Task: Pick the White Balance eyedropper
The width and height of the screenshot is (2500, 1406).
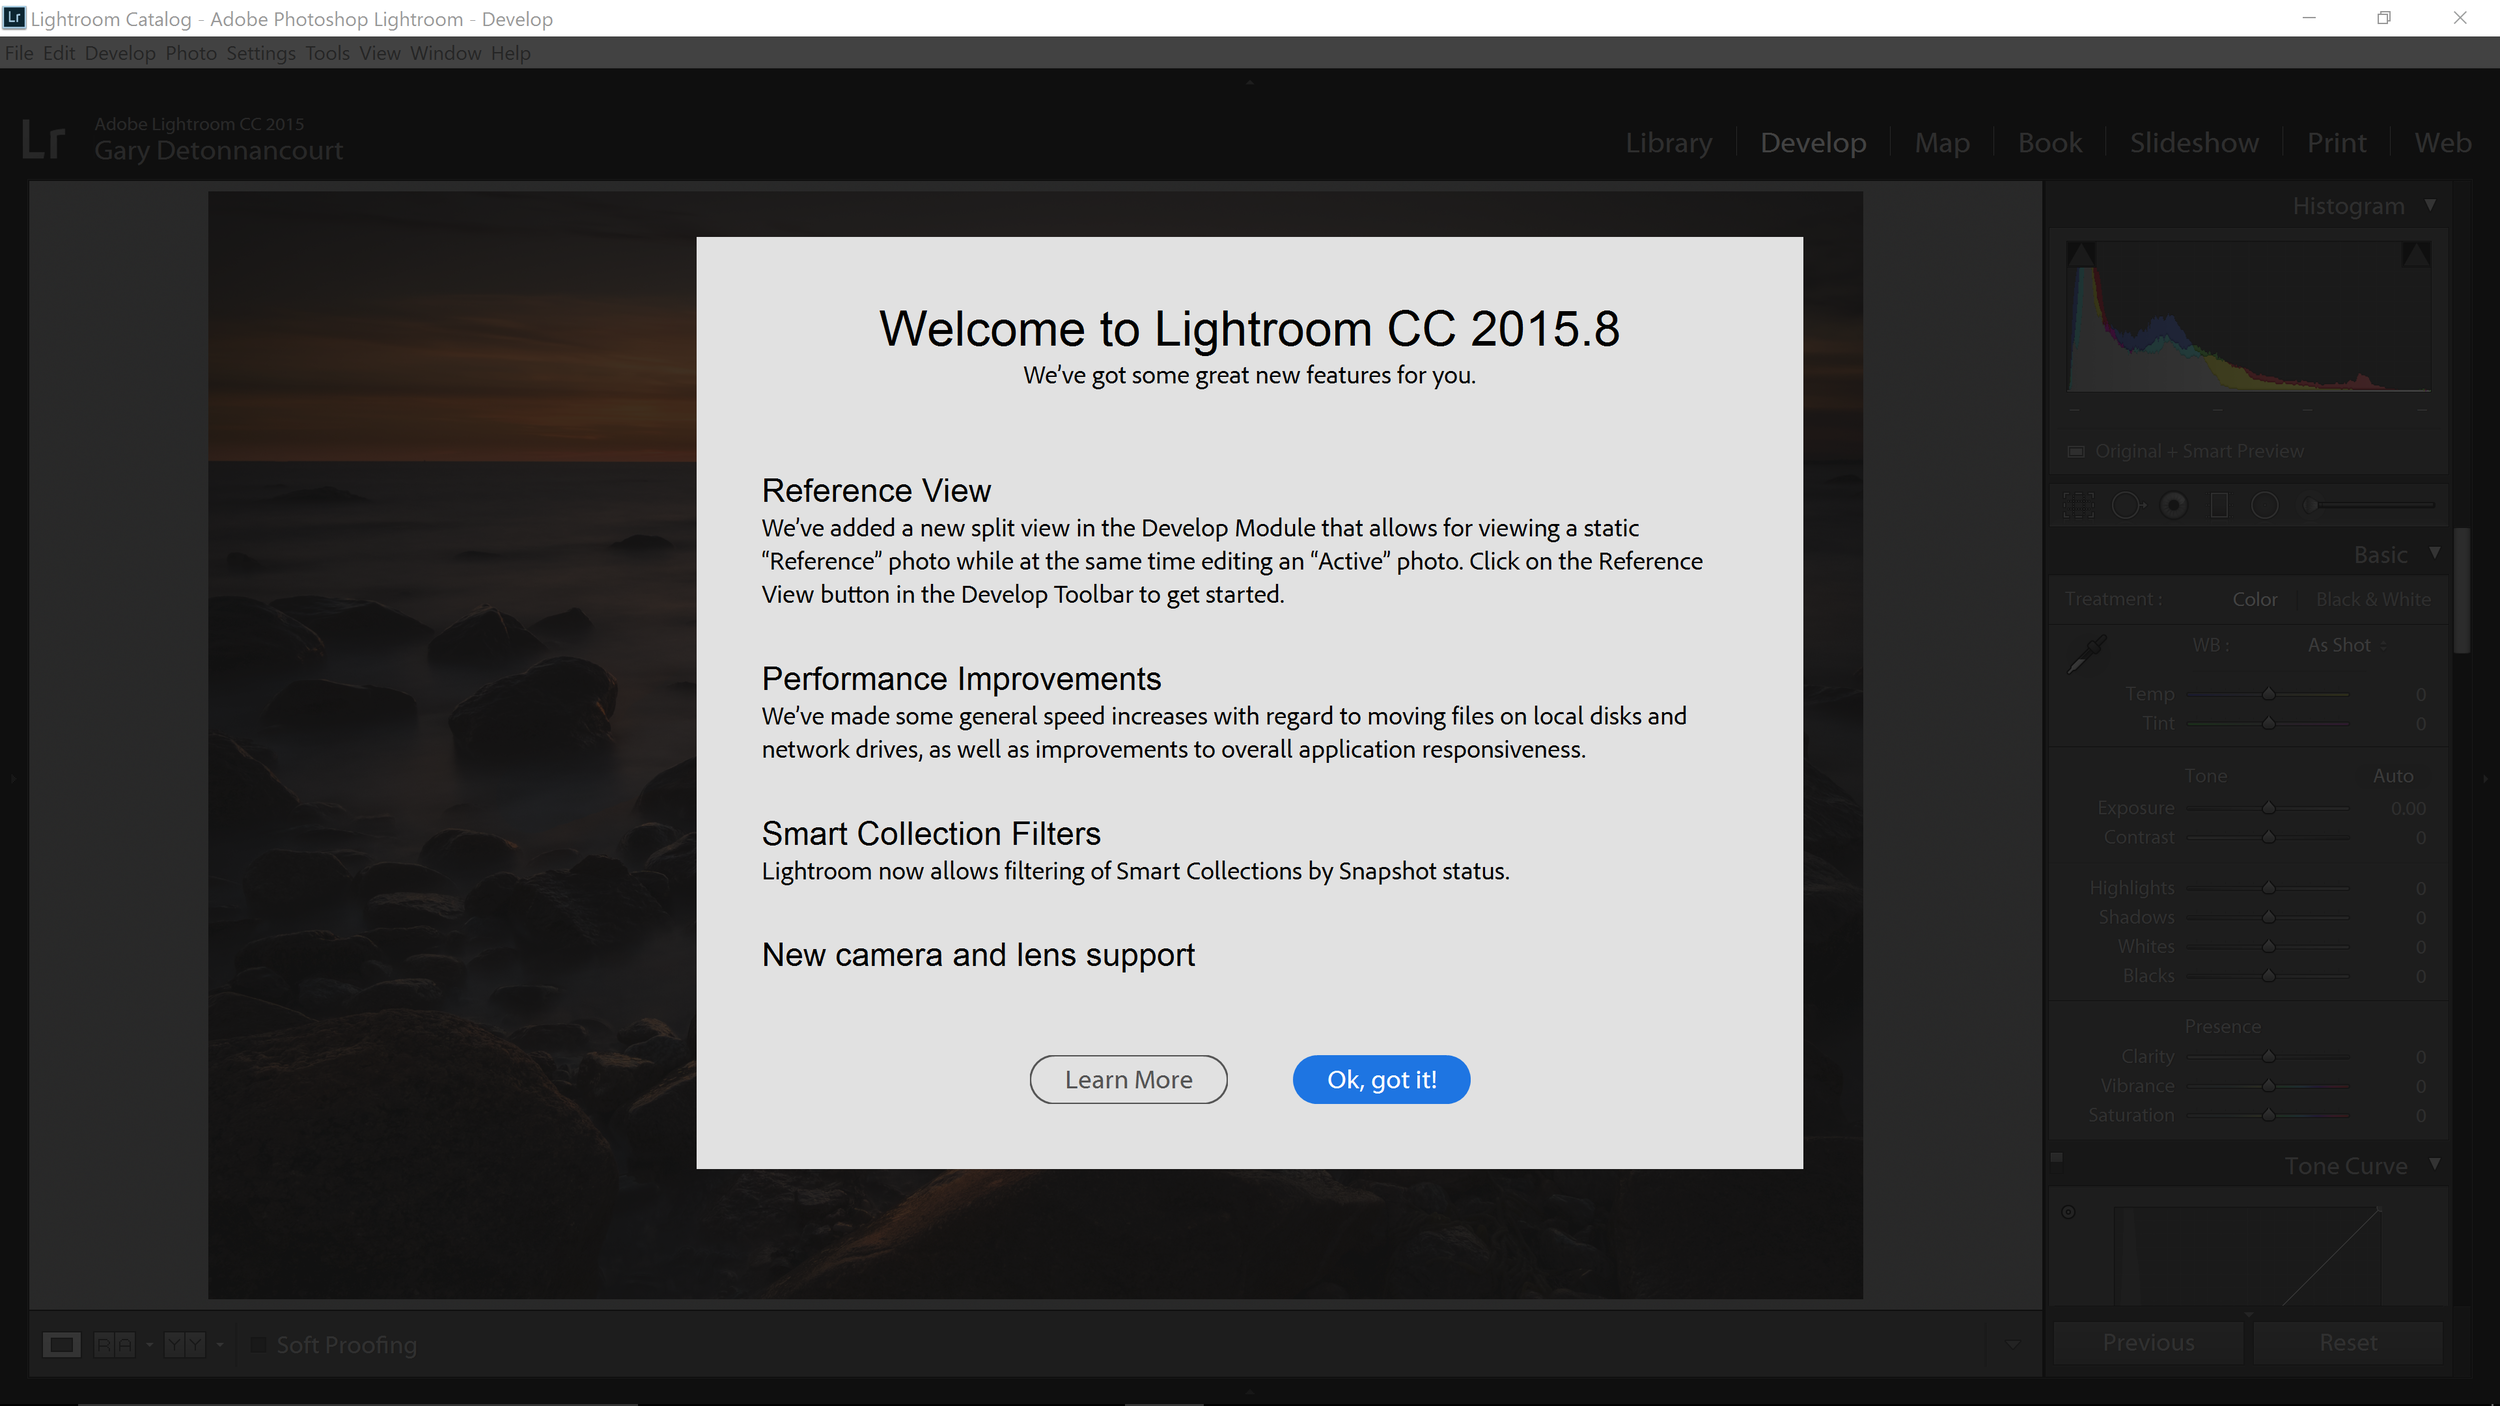Action: coord(2086,654)
